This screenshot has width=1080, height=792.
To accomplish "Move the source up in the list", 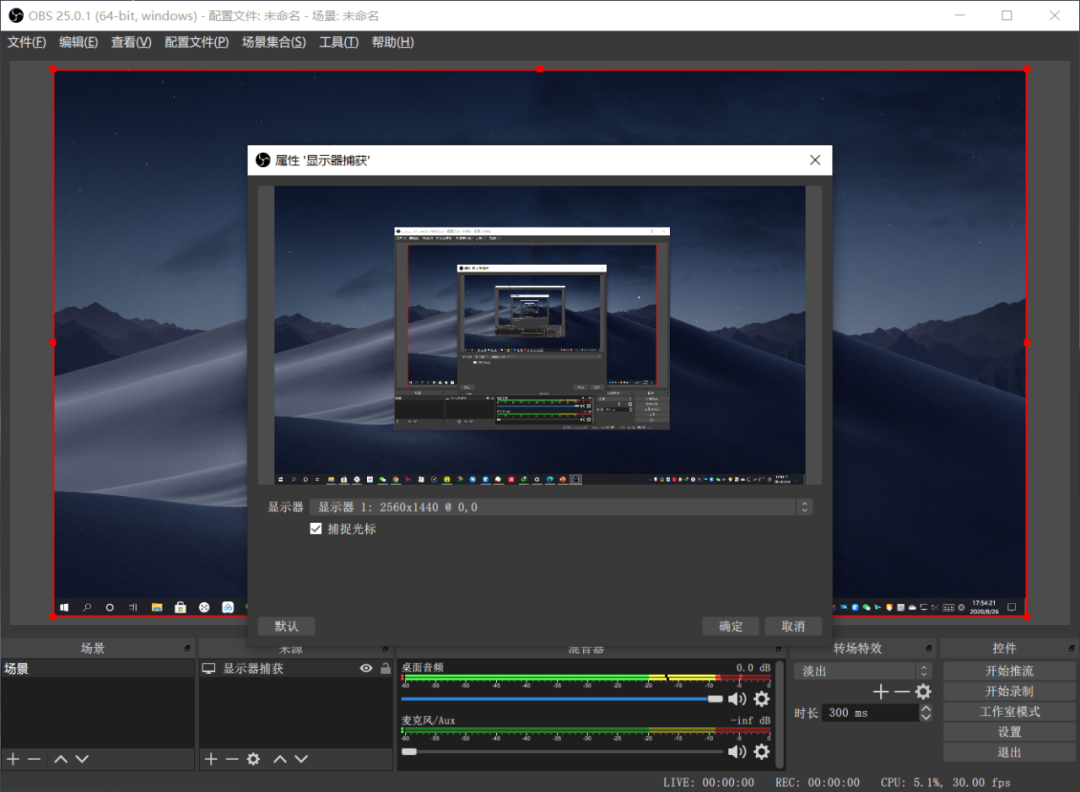I will pyautogui.click(x=280, y=759).
